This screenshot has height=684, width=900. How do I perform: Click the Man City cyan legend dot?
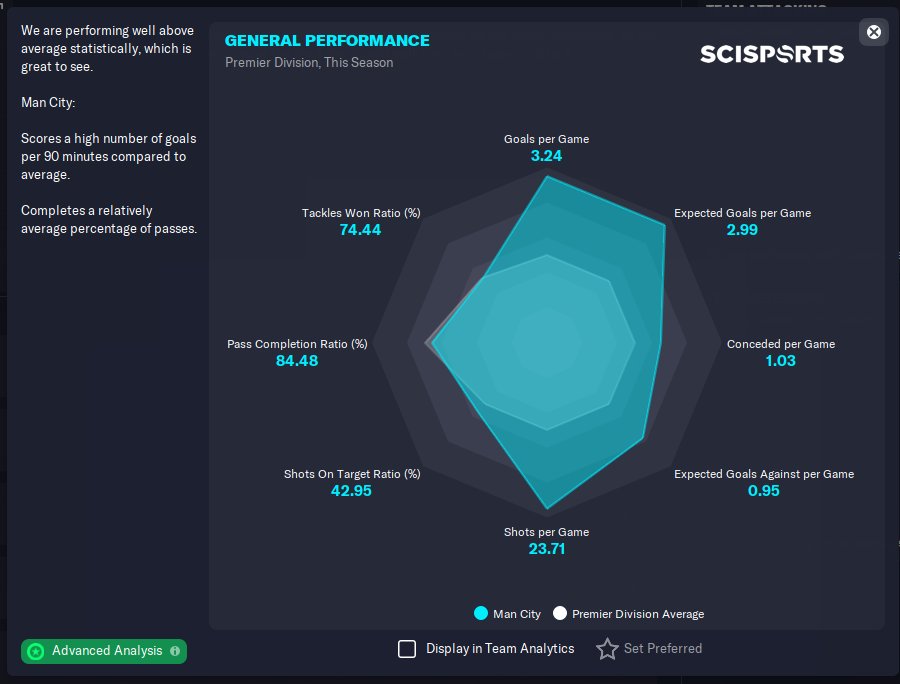[x=481, y=613]
